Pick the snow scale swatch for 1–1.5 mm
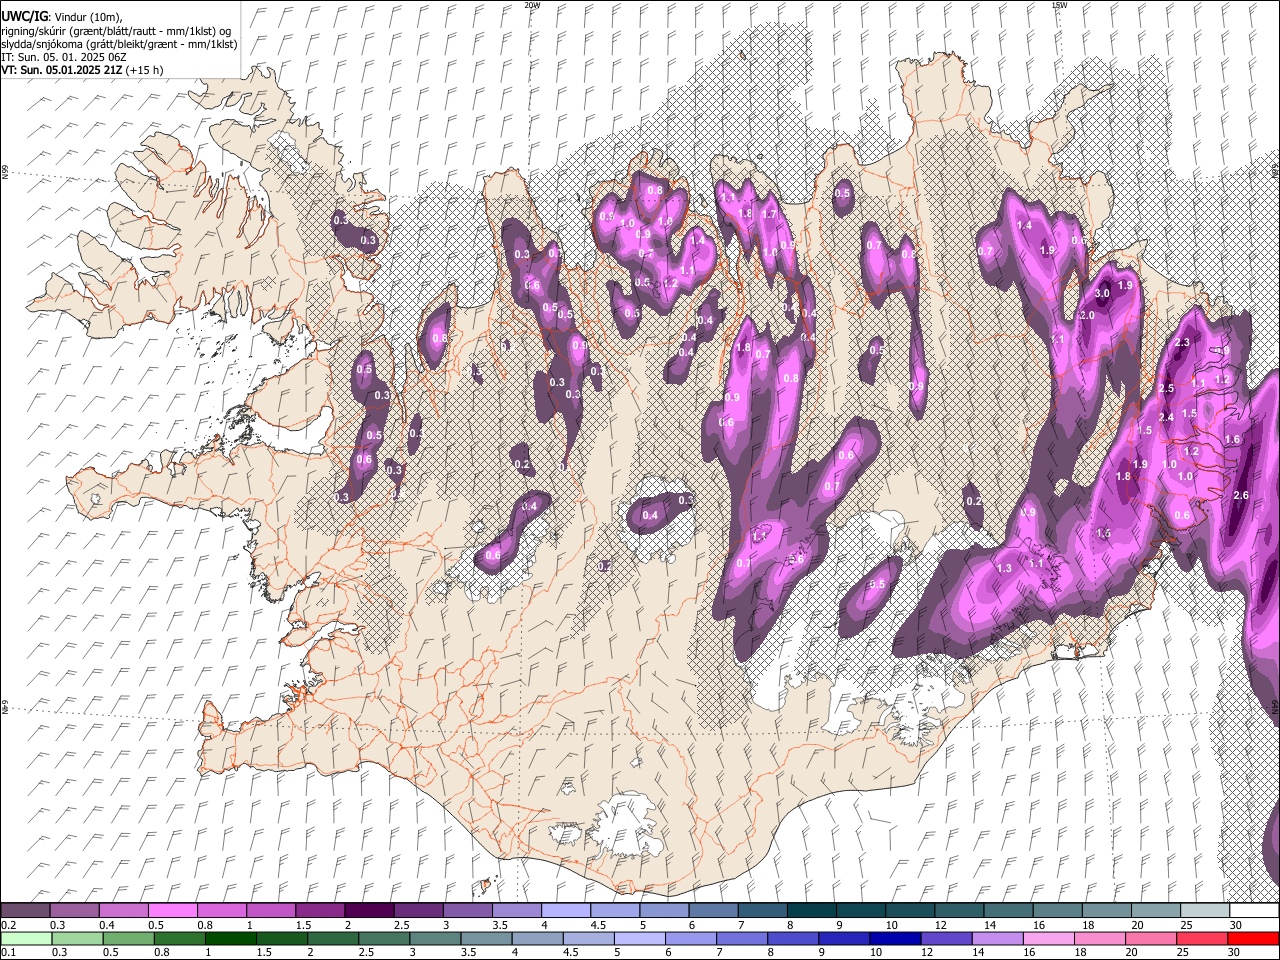The width and height of the screenshot is (1280, 960). [x=271, y=911]
